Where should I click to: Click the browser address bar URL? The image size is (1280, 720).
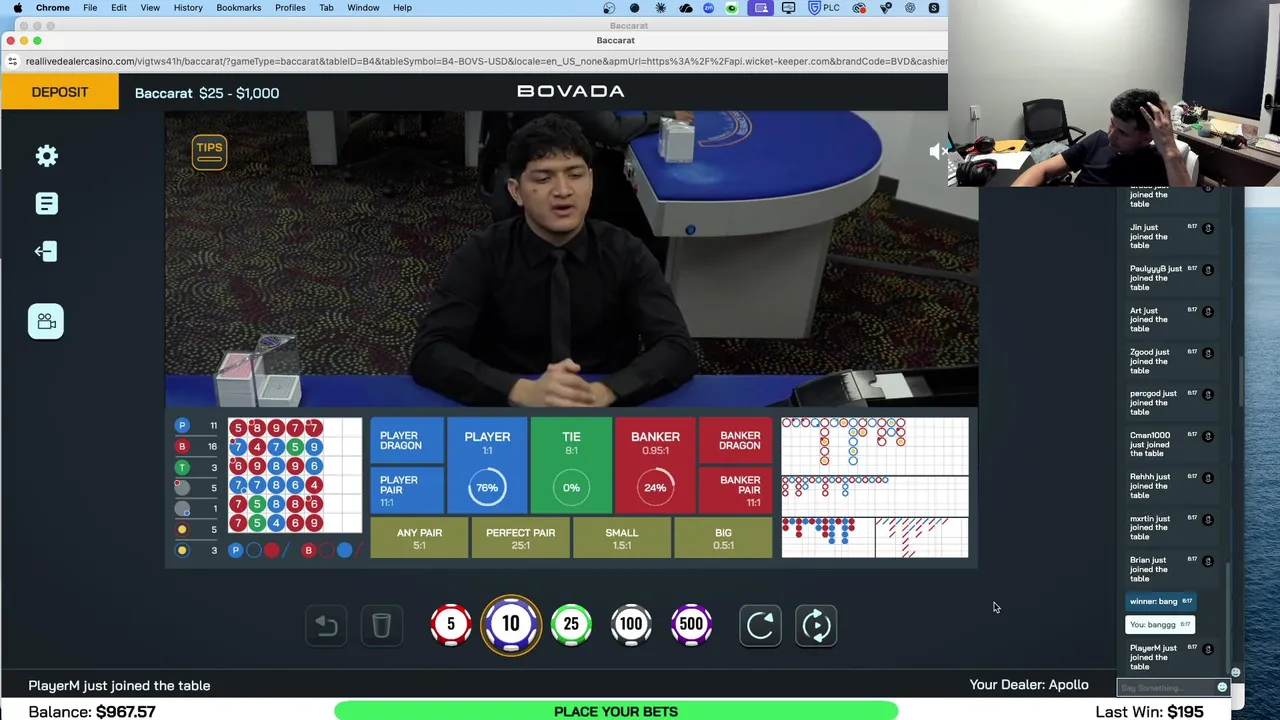[x=486, y=61]
